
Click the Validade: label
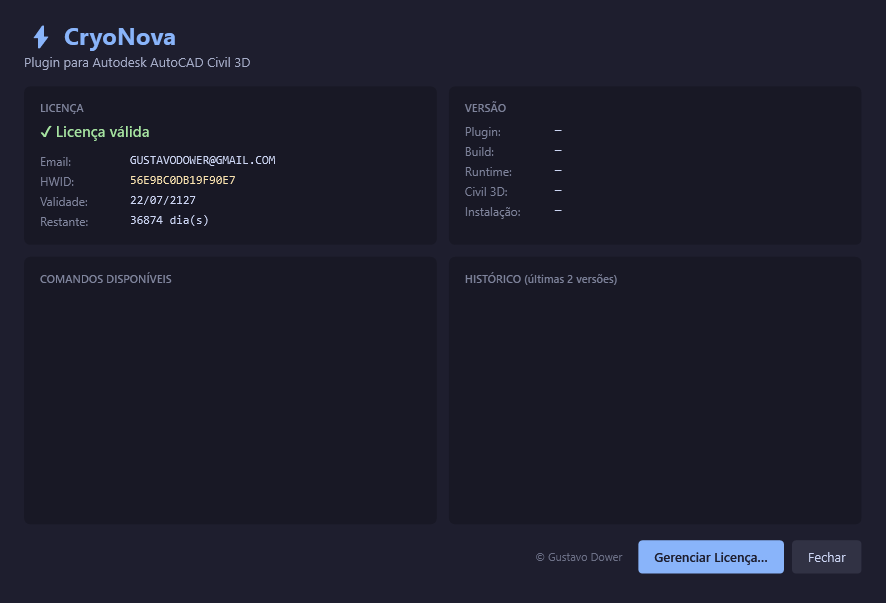click(64, 202)
